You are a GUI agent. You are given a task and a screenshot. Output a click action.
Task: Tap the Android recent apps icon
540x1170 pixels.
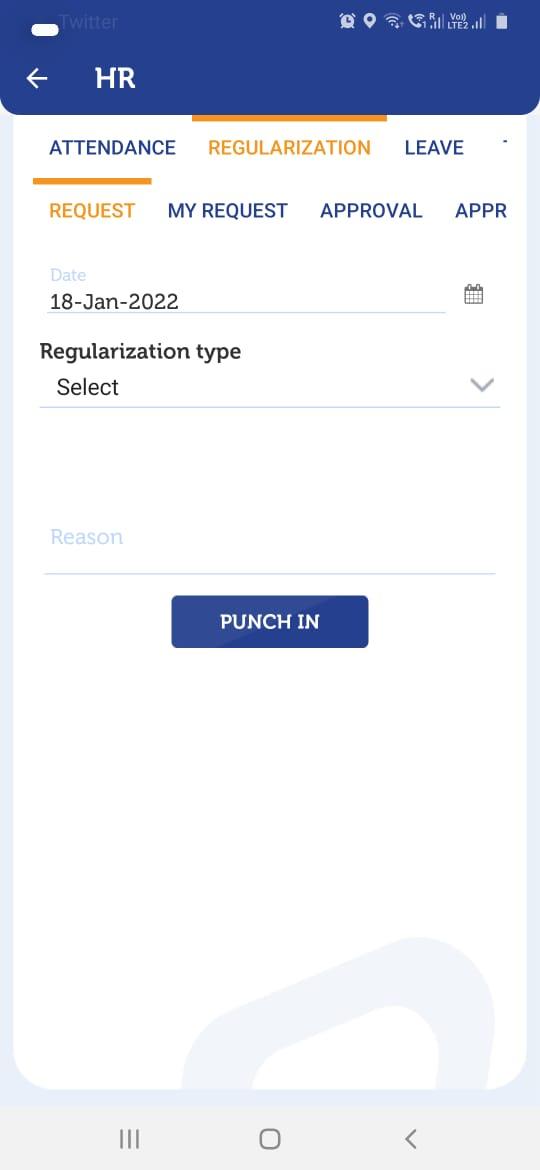(x=130, y=1139)
